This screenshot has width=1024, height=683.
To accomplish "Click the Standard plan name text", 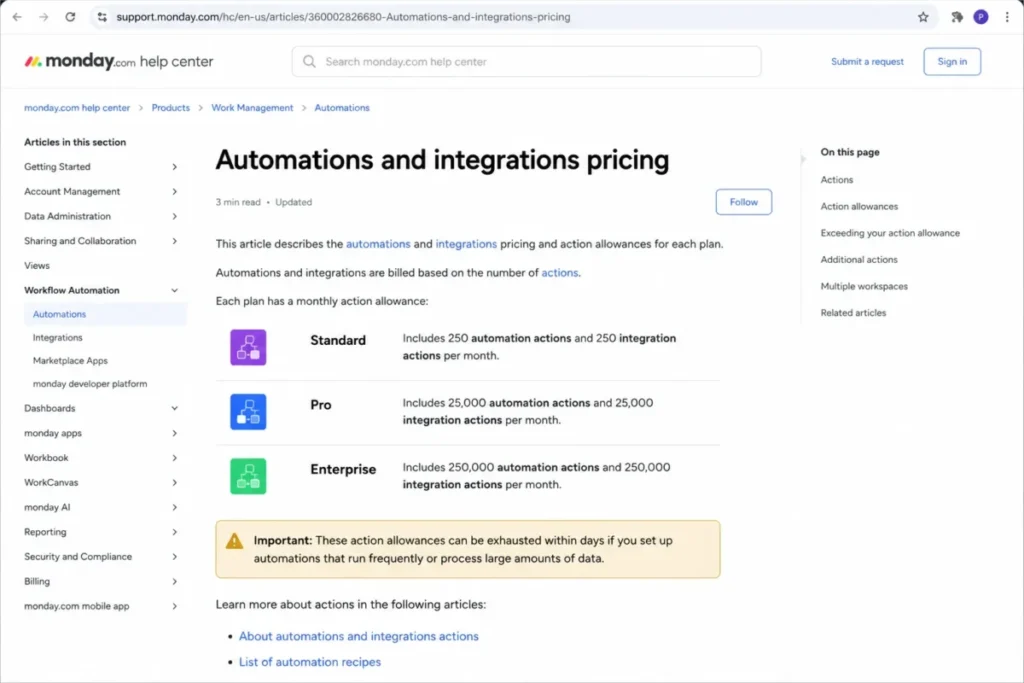I will pos(338,340).
